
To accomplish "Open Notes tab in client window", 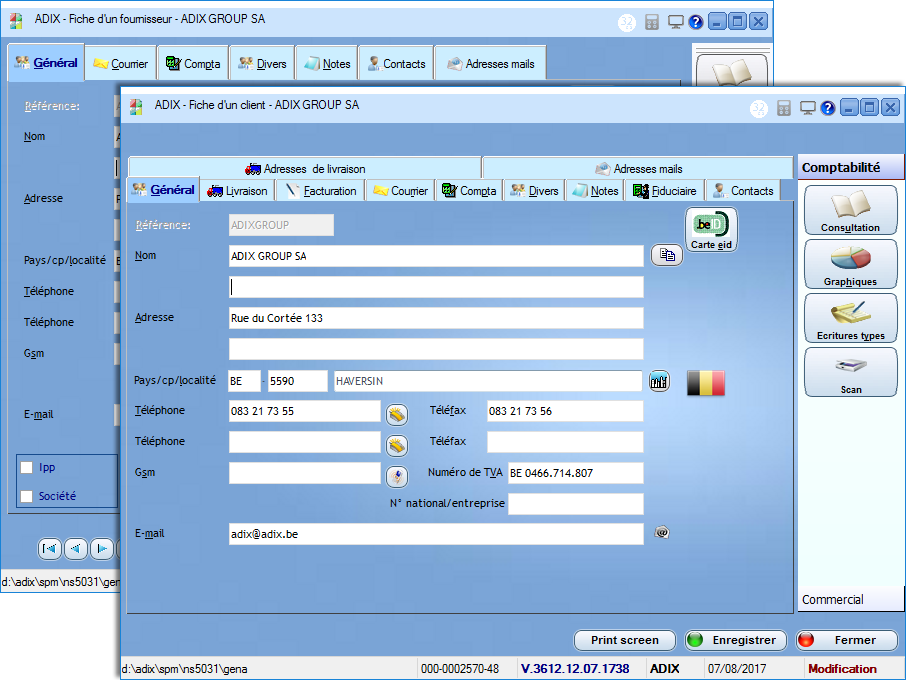I will click(x=596, y=191).
